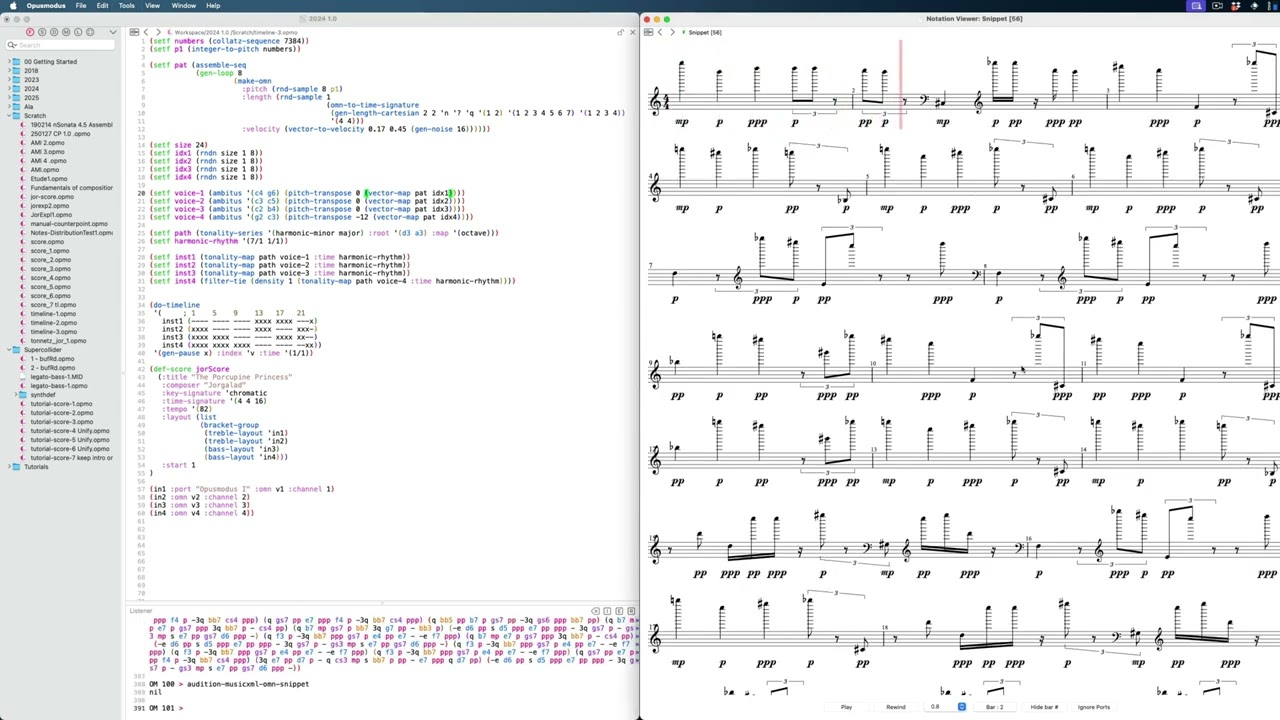Toggle the Notation Viewer sidebar icon

(648, 32)
